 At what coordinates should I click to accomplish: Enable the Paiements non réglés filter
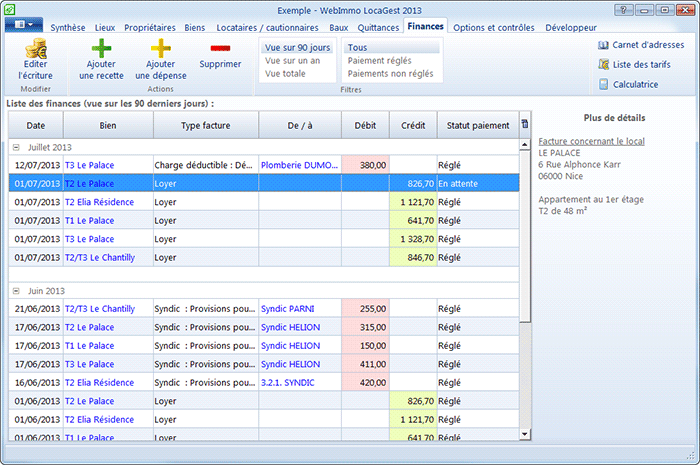[x=390, y=73]
